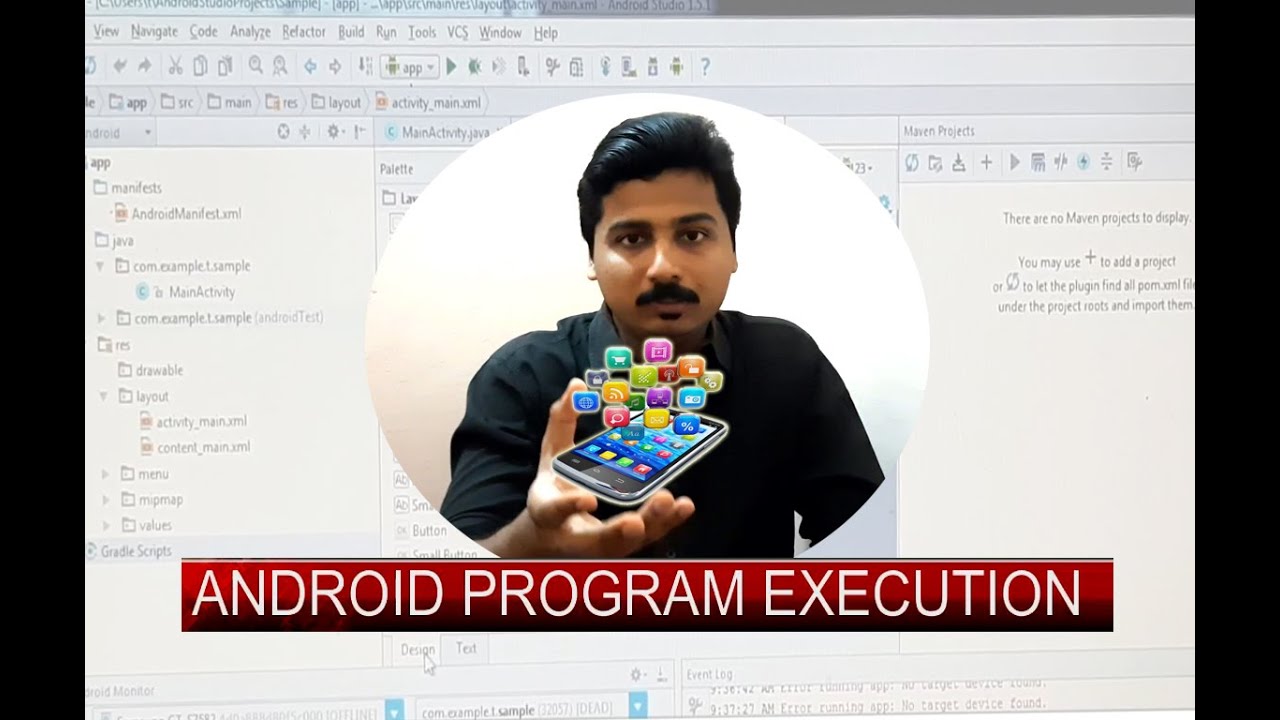Switch to the Design editor tab
The width and height of the screenshot is (1280, 720).
418,649
